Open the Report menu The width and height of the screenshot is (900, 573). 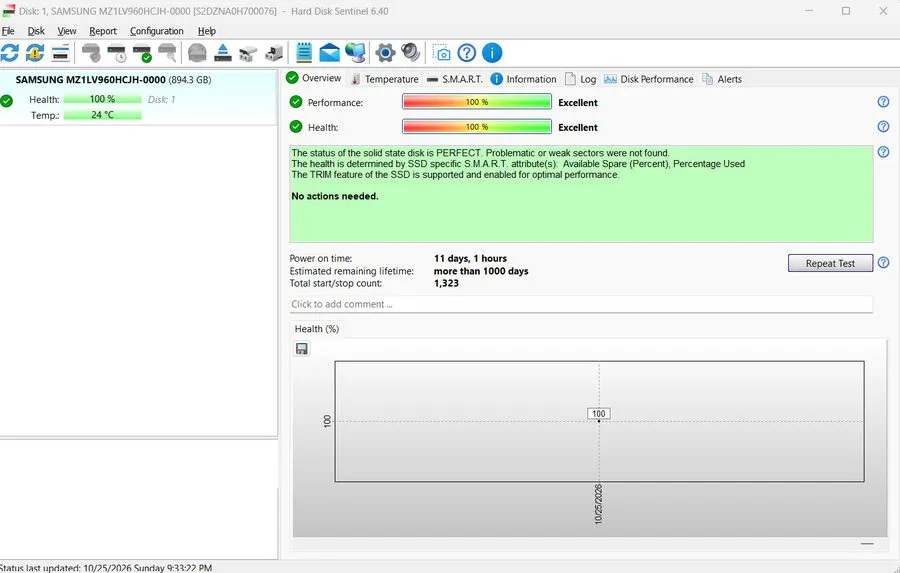click(x=103, y=31)
